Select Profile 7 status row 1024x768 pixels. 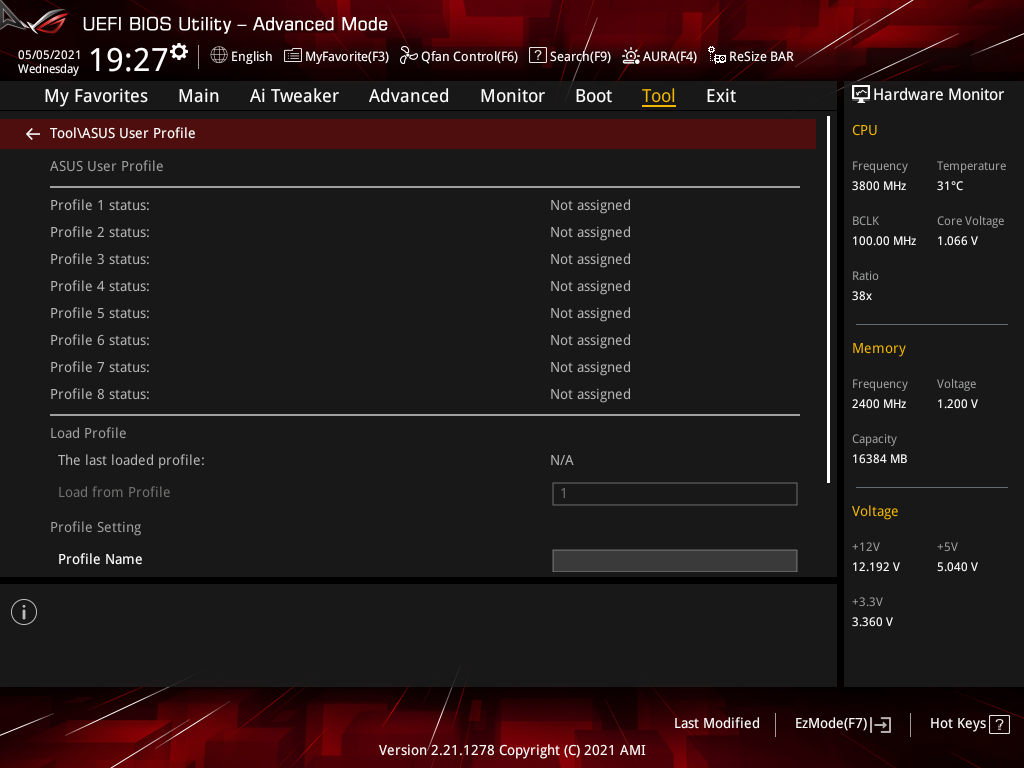click(x=424, y=367)
